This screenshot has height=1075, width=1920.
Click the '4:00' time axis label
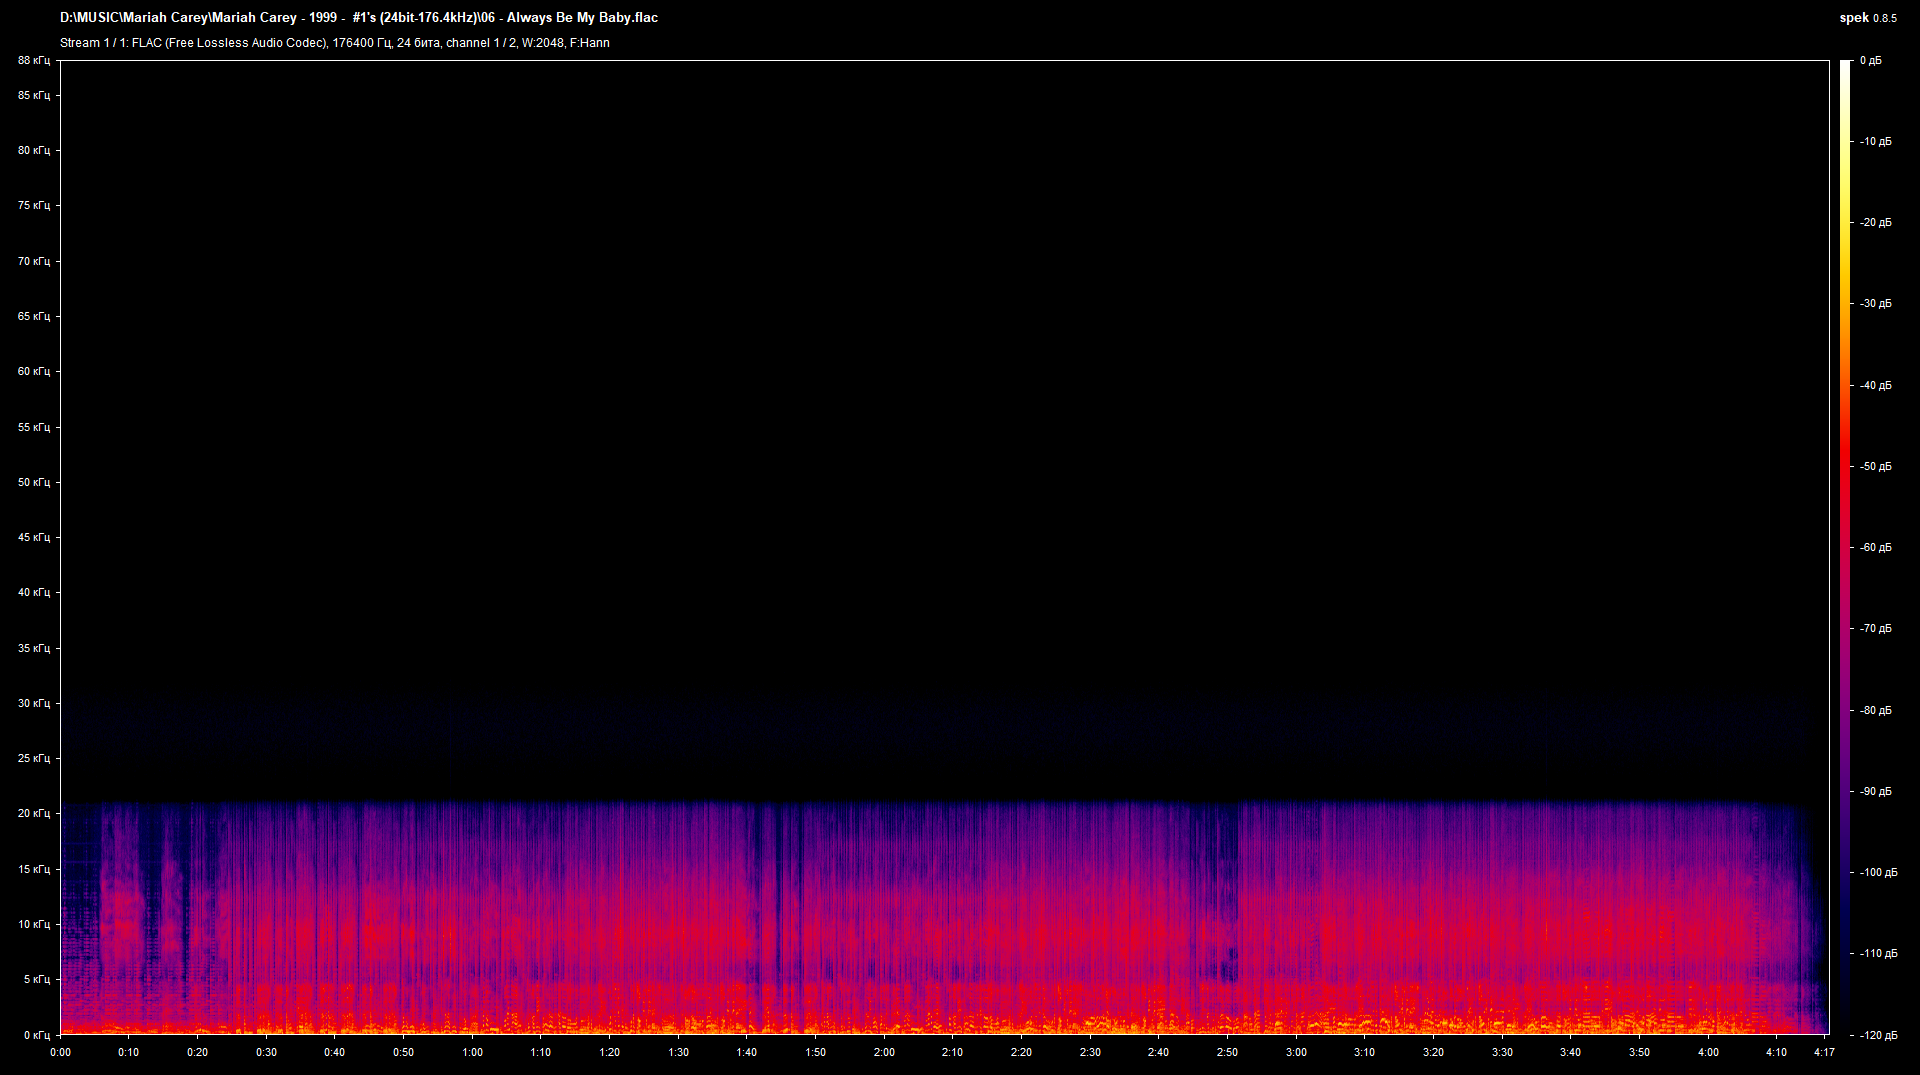coord(1709,1052)
